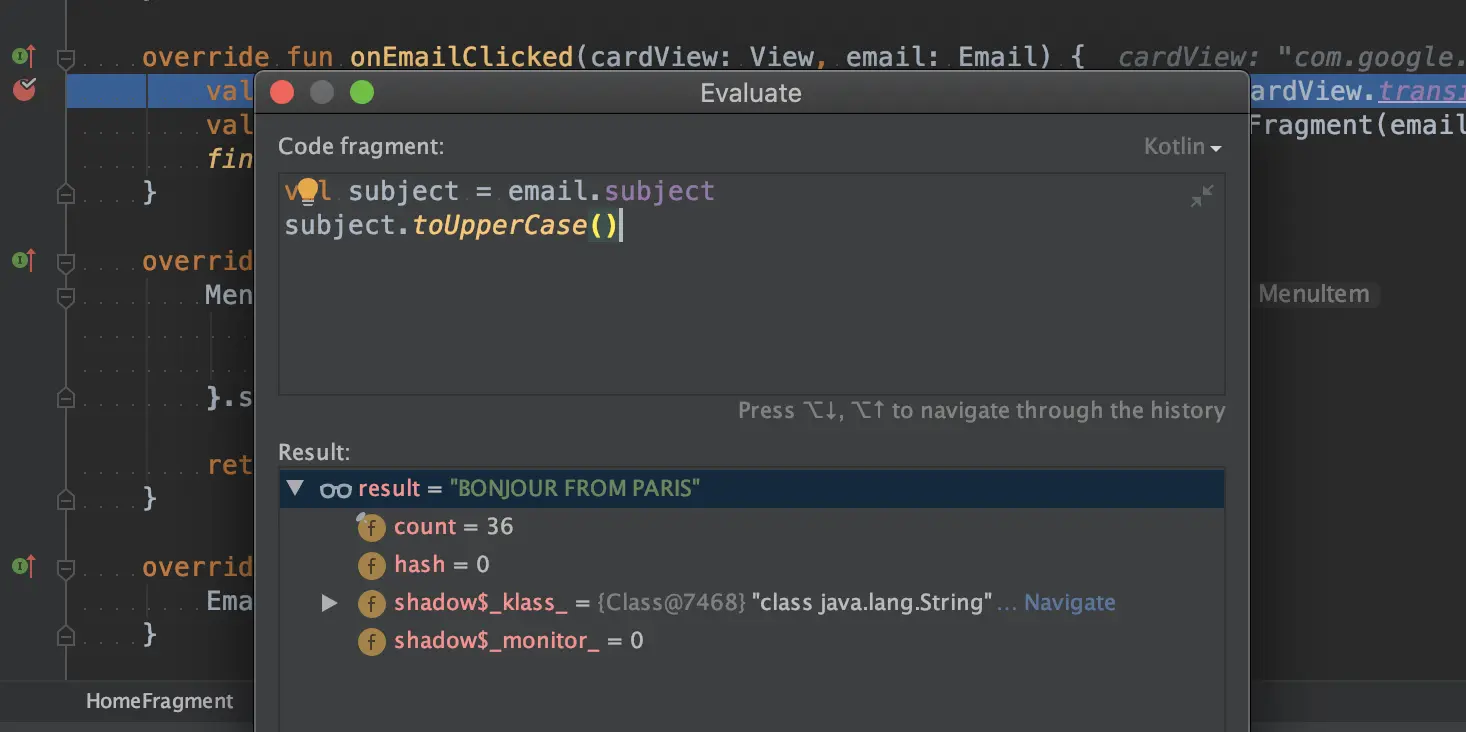Screen dimensions: 1466x732
Task: Click the field icon next to hash
Action: point(371,565)
